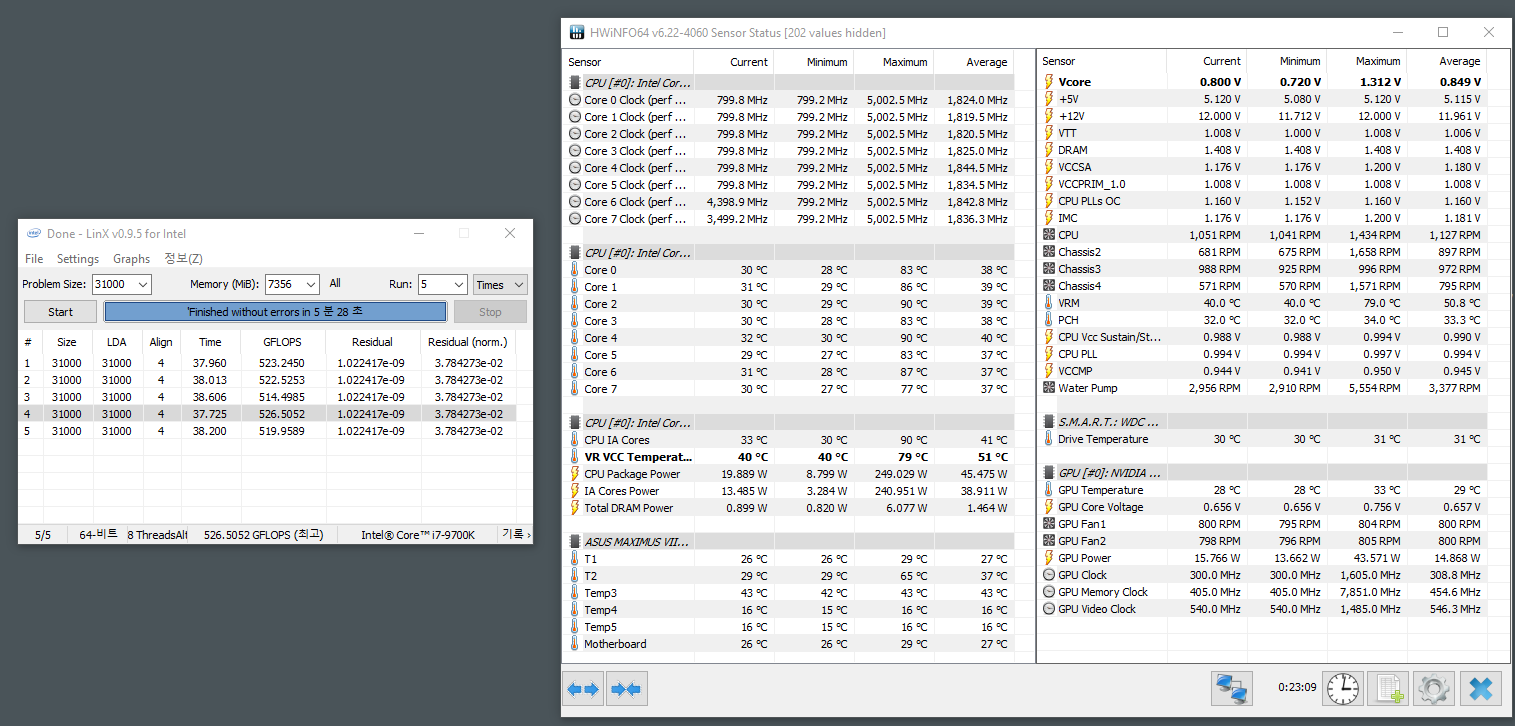The image size is (1515, 726).
Task: Select the CPU PLLs OC voltage row
Action: (x=1263, y=201)
